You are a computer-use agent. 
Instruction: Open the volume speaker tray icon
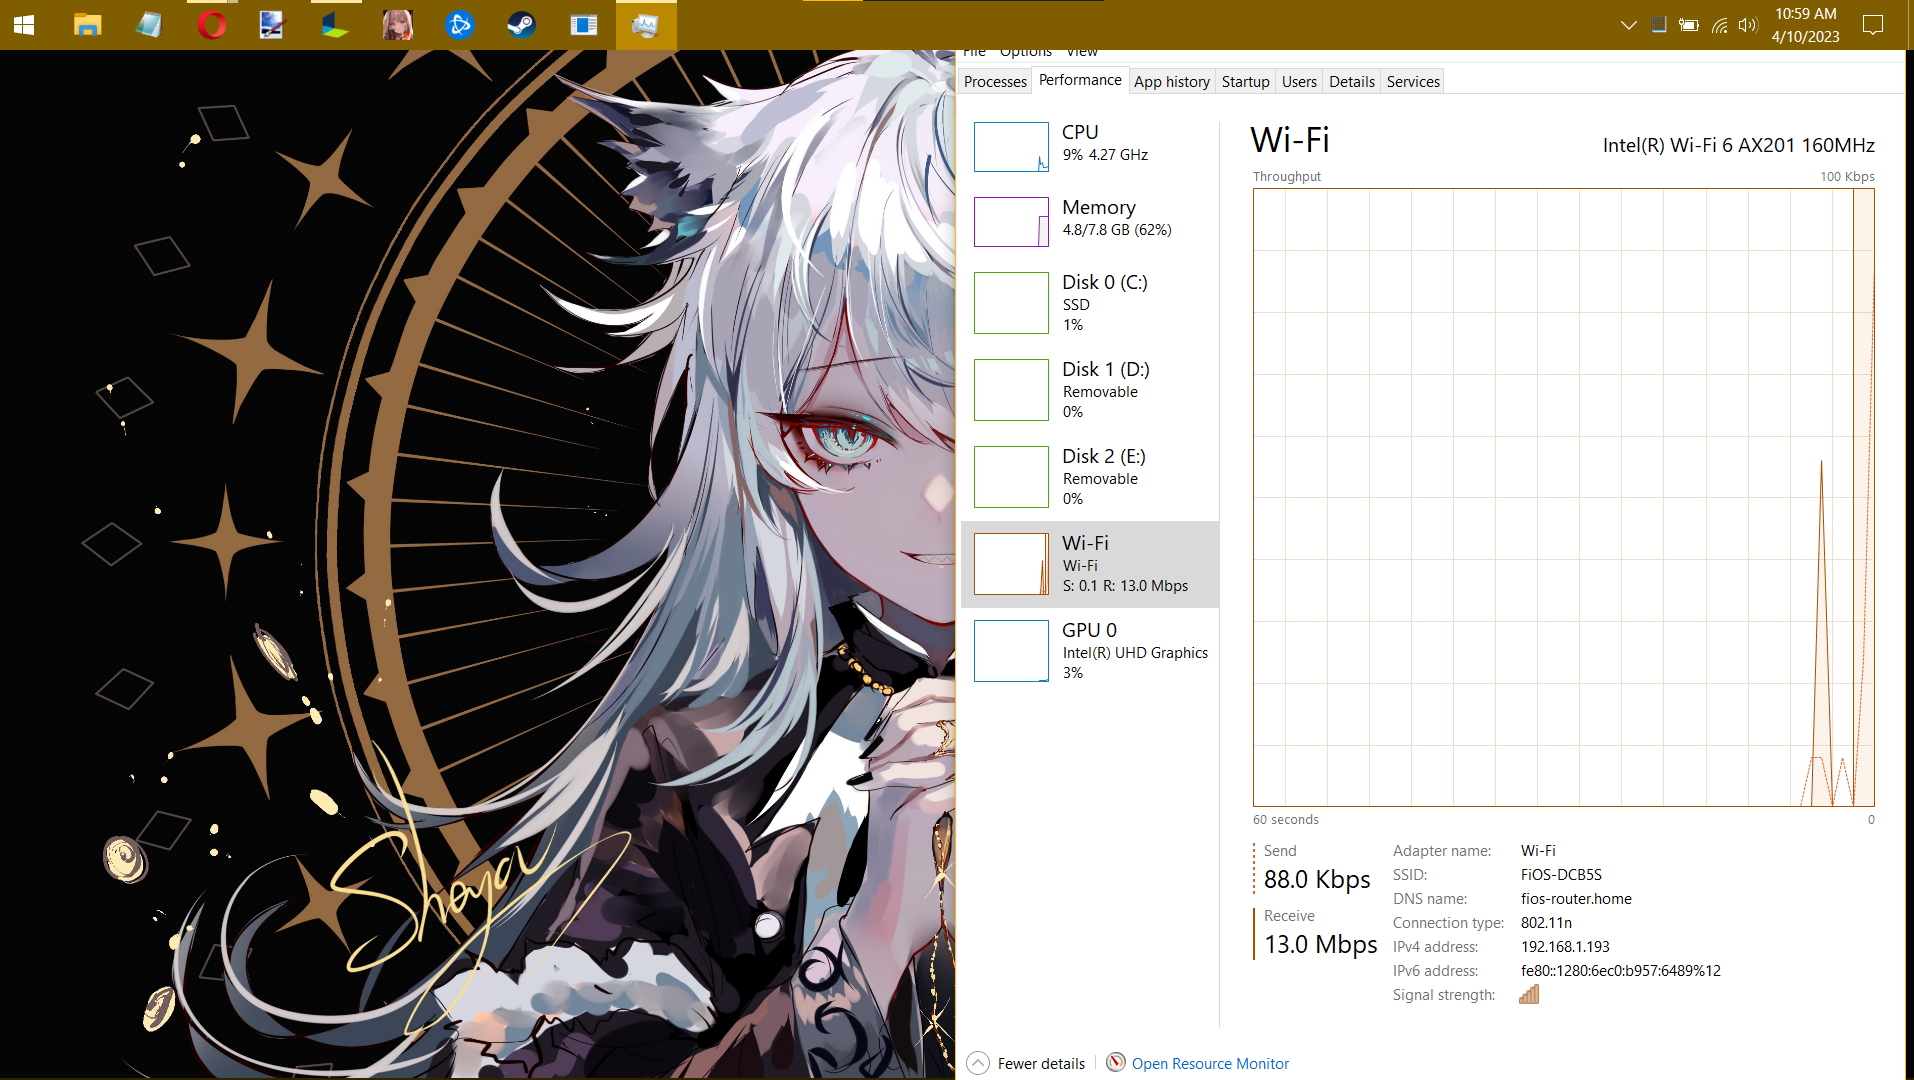point(1747,25)
